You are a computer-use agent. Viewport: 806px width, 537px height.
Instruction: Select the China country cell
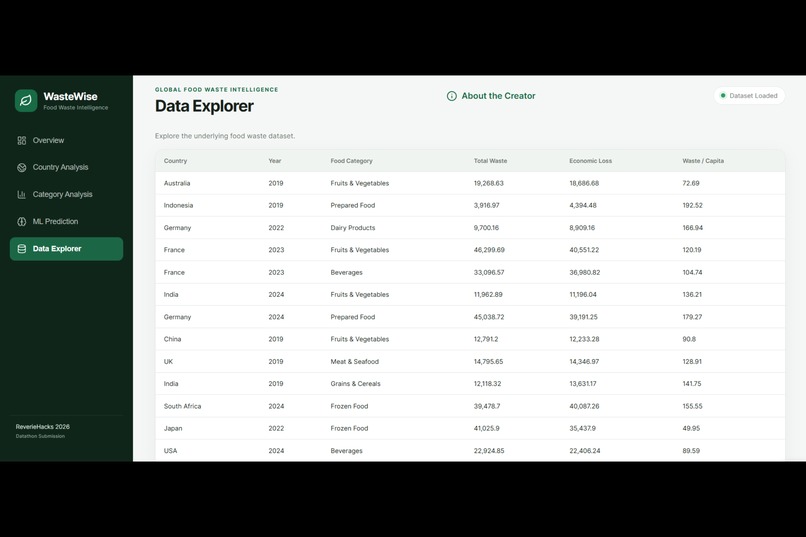pyautogui.click(x=172, y=339)
